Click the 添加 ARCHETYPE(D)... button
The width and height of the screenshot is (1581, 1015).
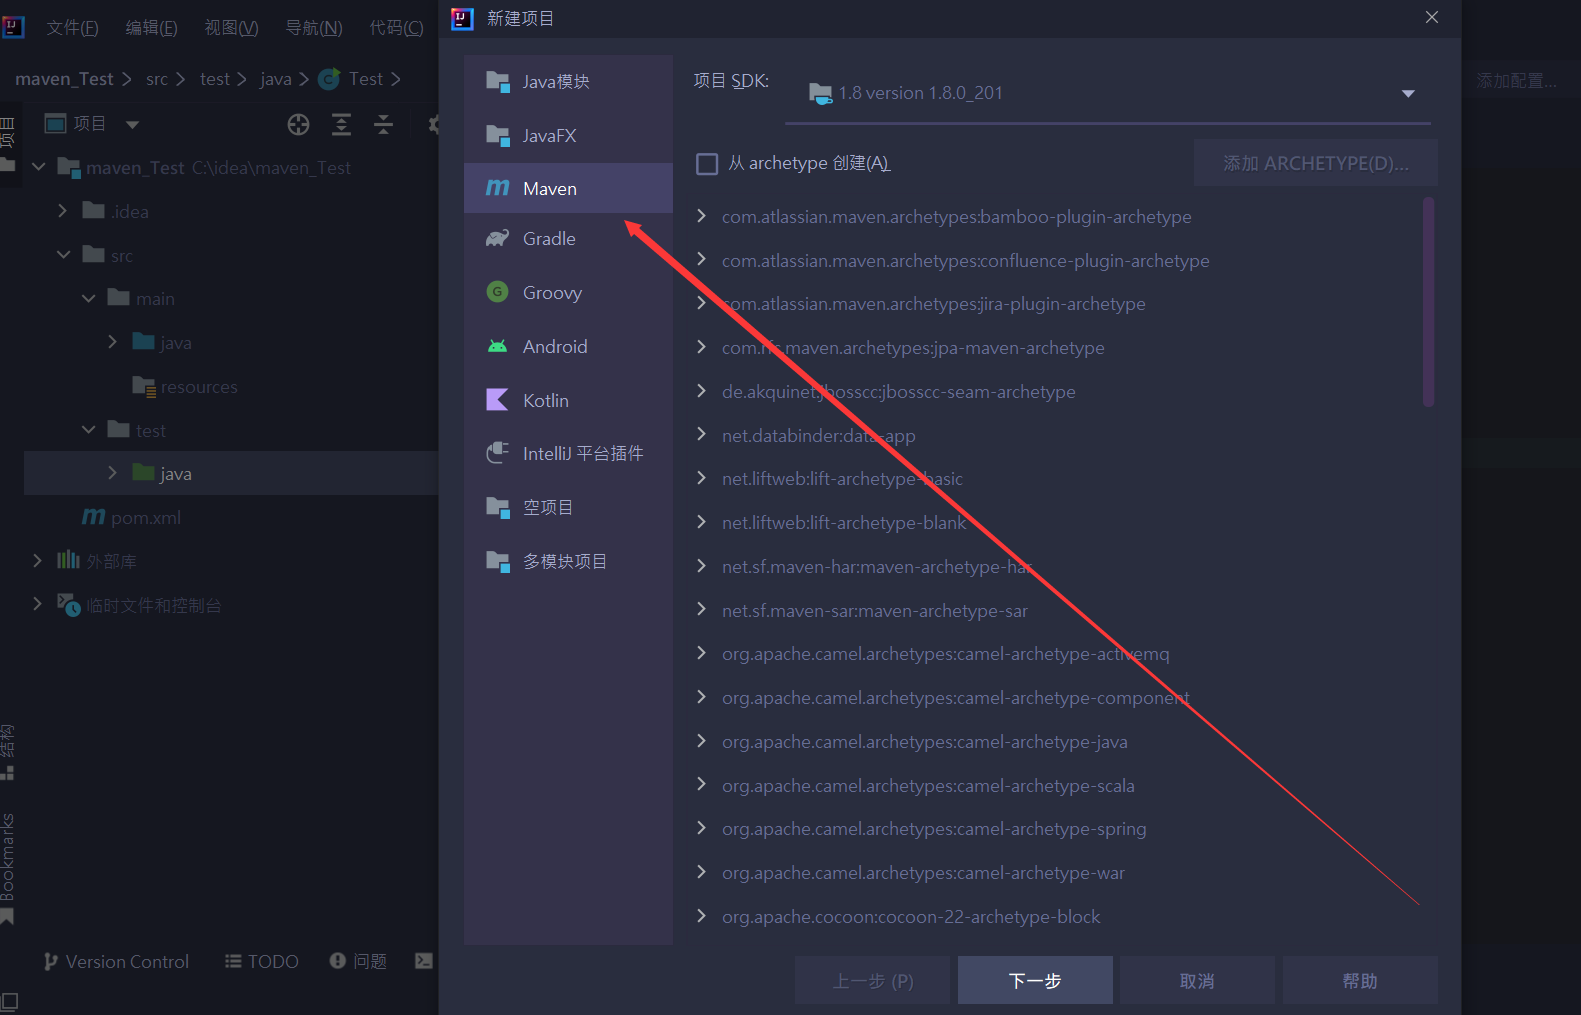pyautogui.click(x=1316, y=163)
